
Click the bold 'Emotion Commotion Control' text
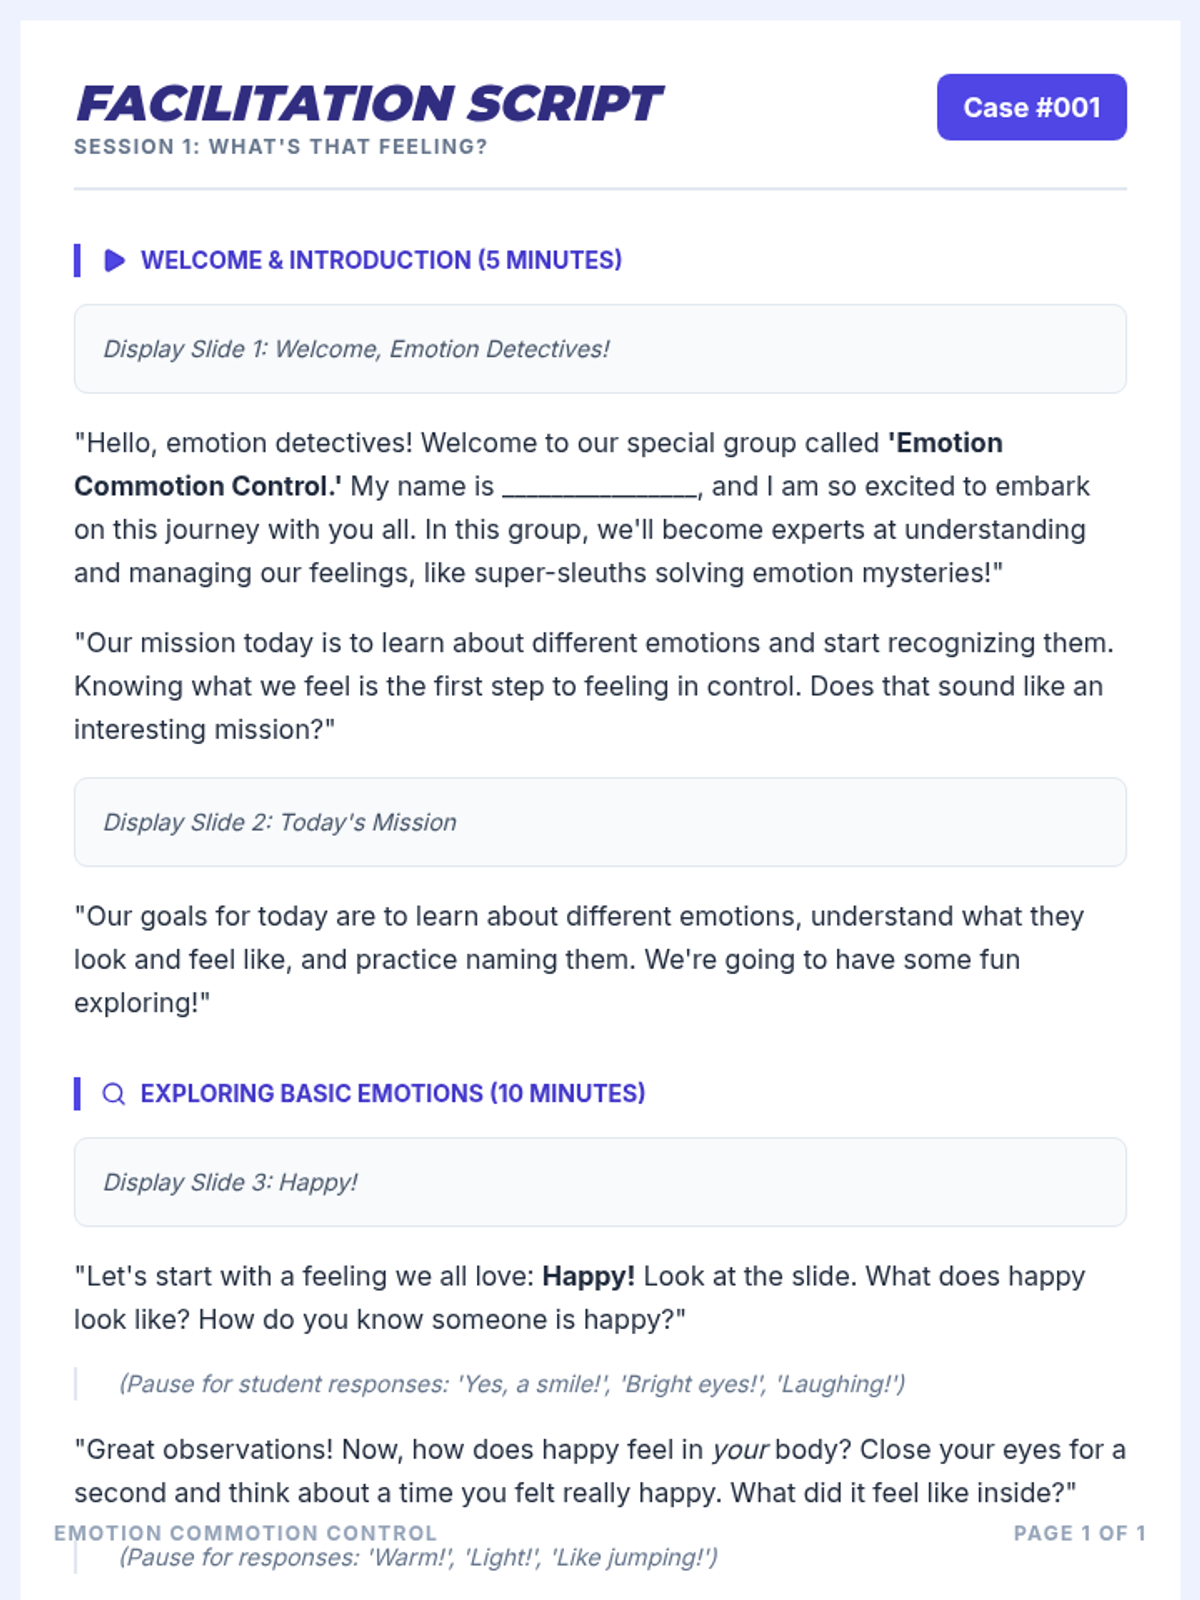pos(538,465)
